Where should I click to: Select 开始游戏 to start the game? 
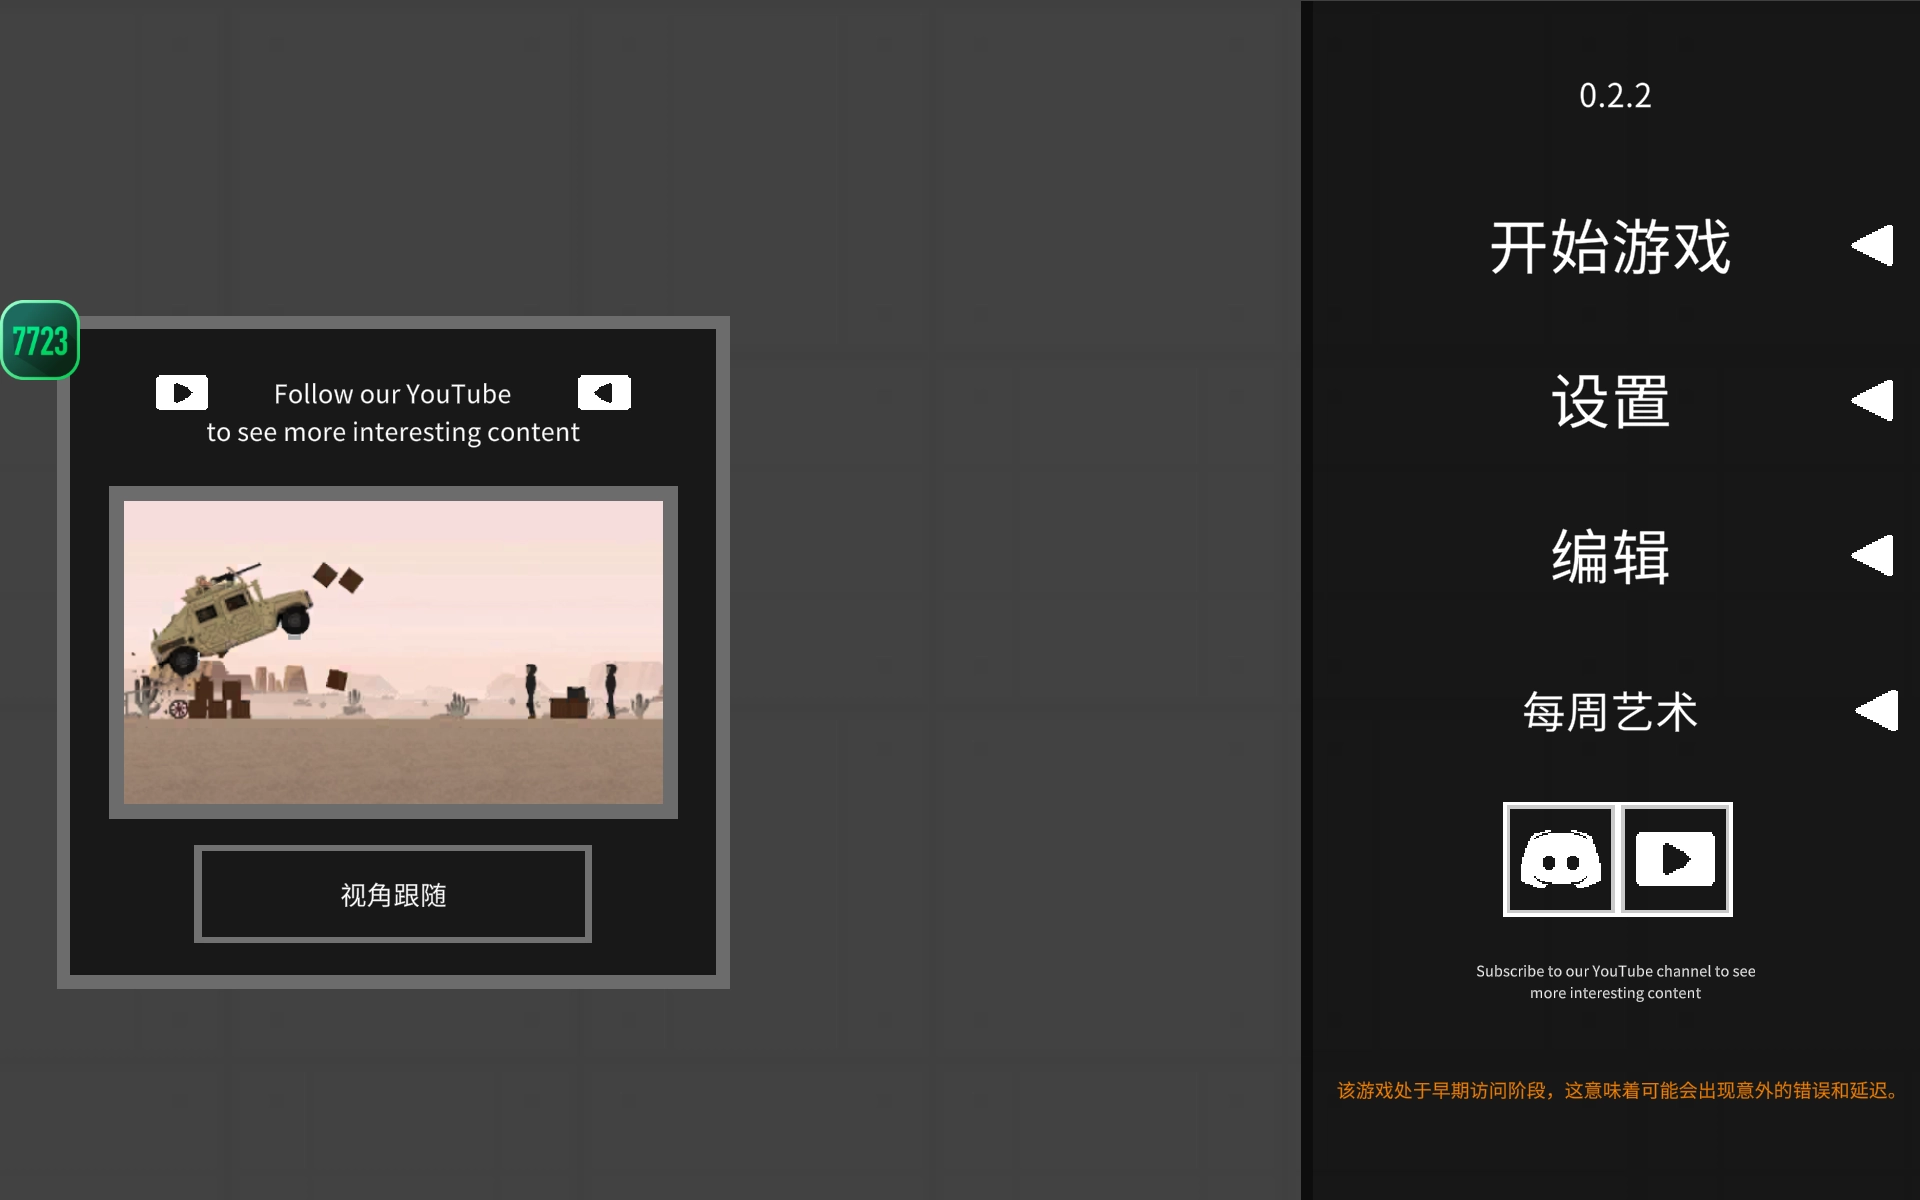[x=1610, y=247]
